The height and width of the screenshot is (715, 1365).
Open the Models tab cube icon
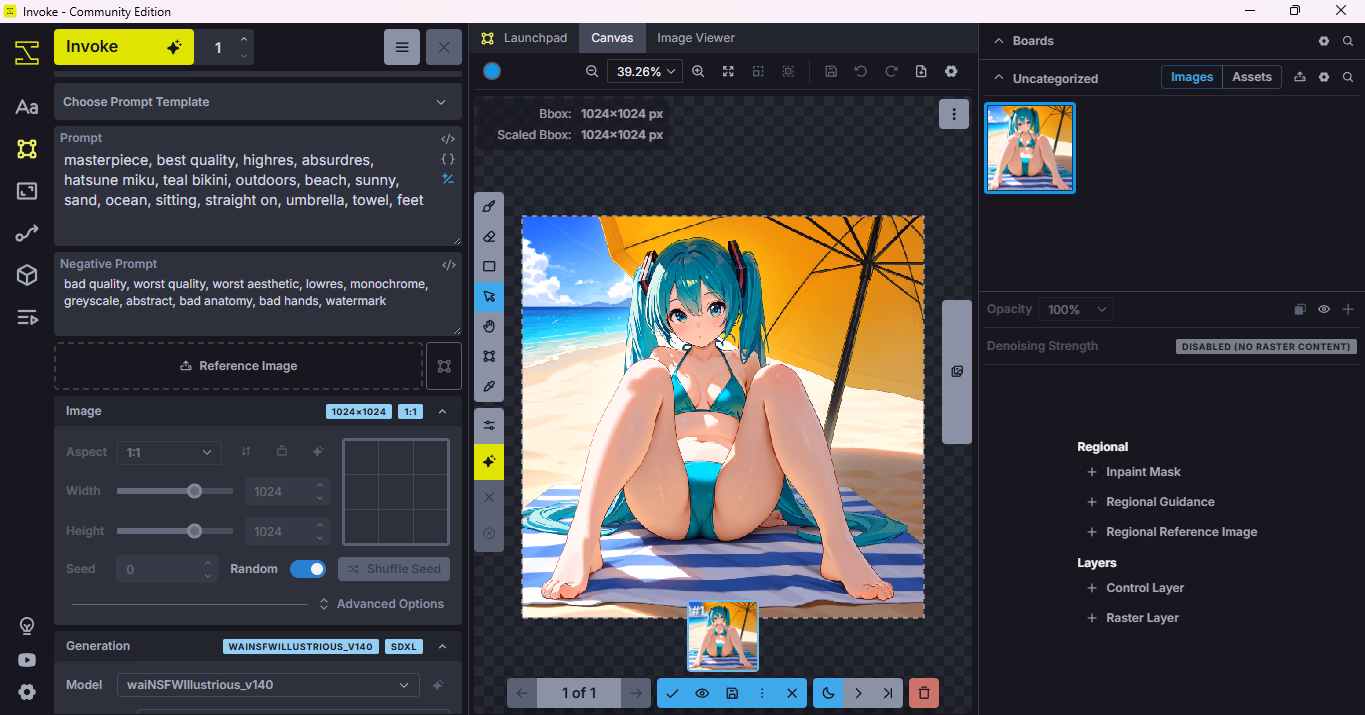tap(27, 275)
